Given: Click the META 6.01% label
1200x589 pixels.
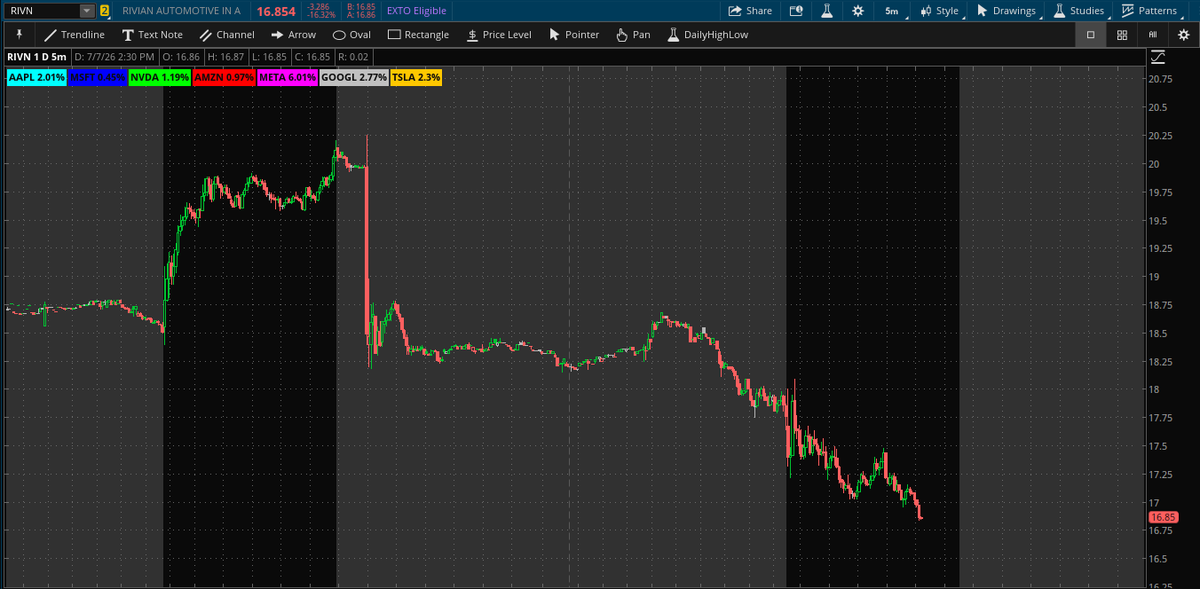Looking at the screenshot, I should point(287,76).
